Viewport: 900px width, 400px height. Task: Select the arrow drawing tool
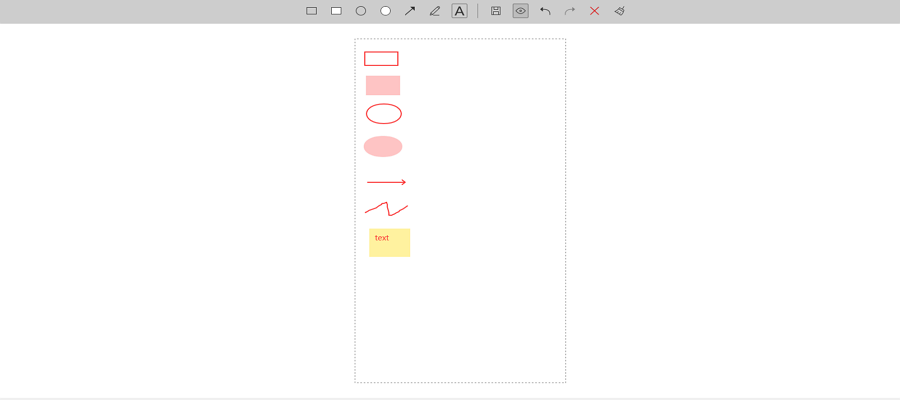pyautogui.click(x=410, y=11)
